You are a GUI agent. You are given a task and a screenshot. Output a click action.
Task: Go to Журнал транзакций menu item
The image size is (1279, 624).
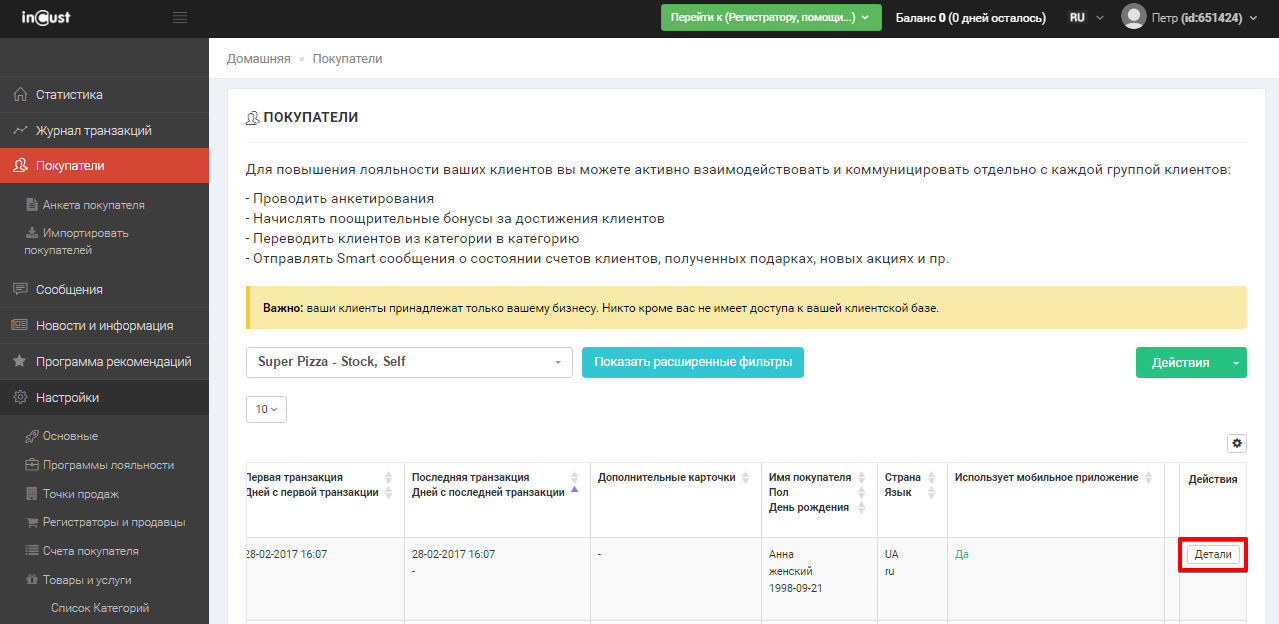tap(93, 131)
